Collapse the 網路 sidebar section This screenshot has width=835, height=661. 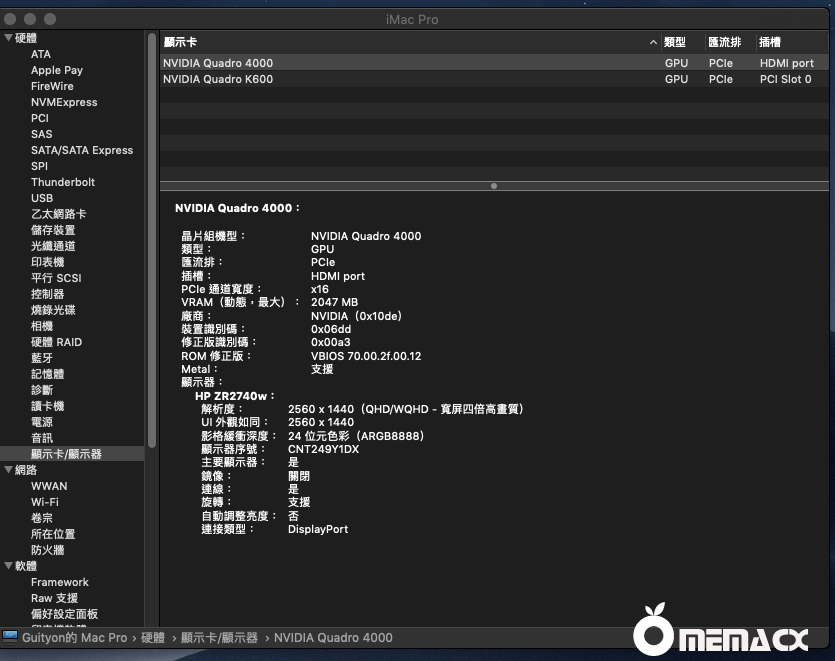coord(8,470)
